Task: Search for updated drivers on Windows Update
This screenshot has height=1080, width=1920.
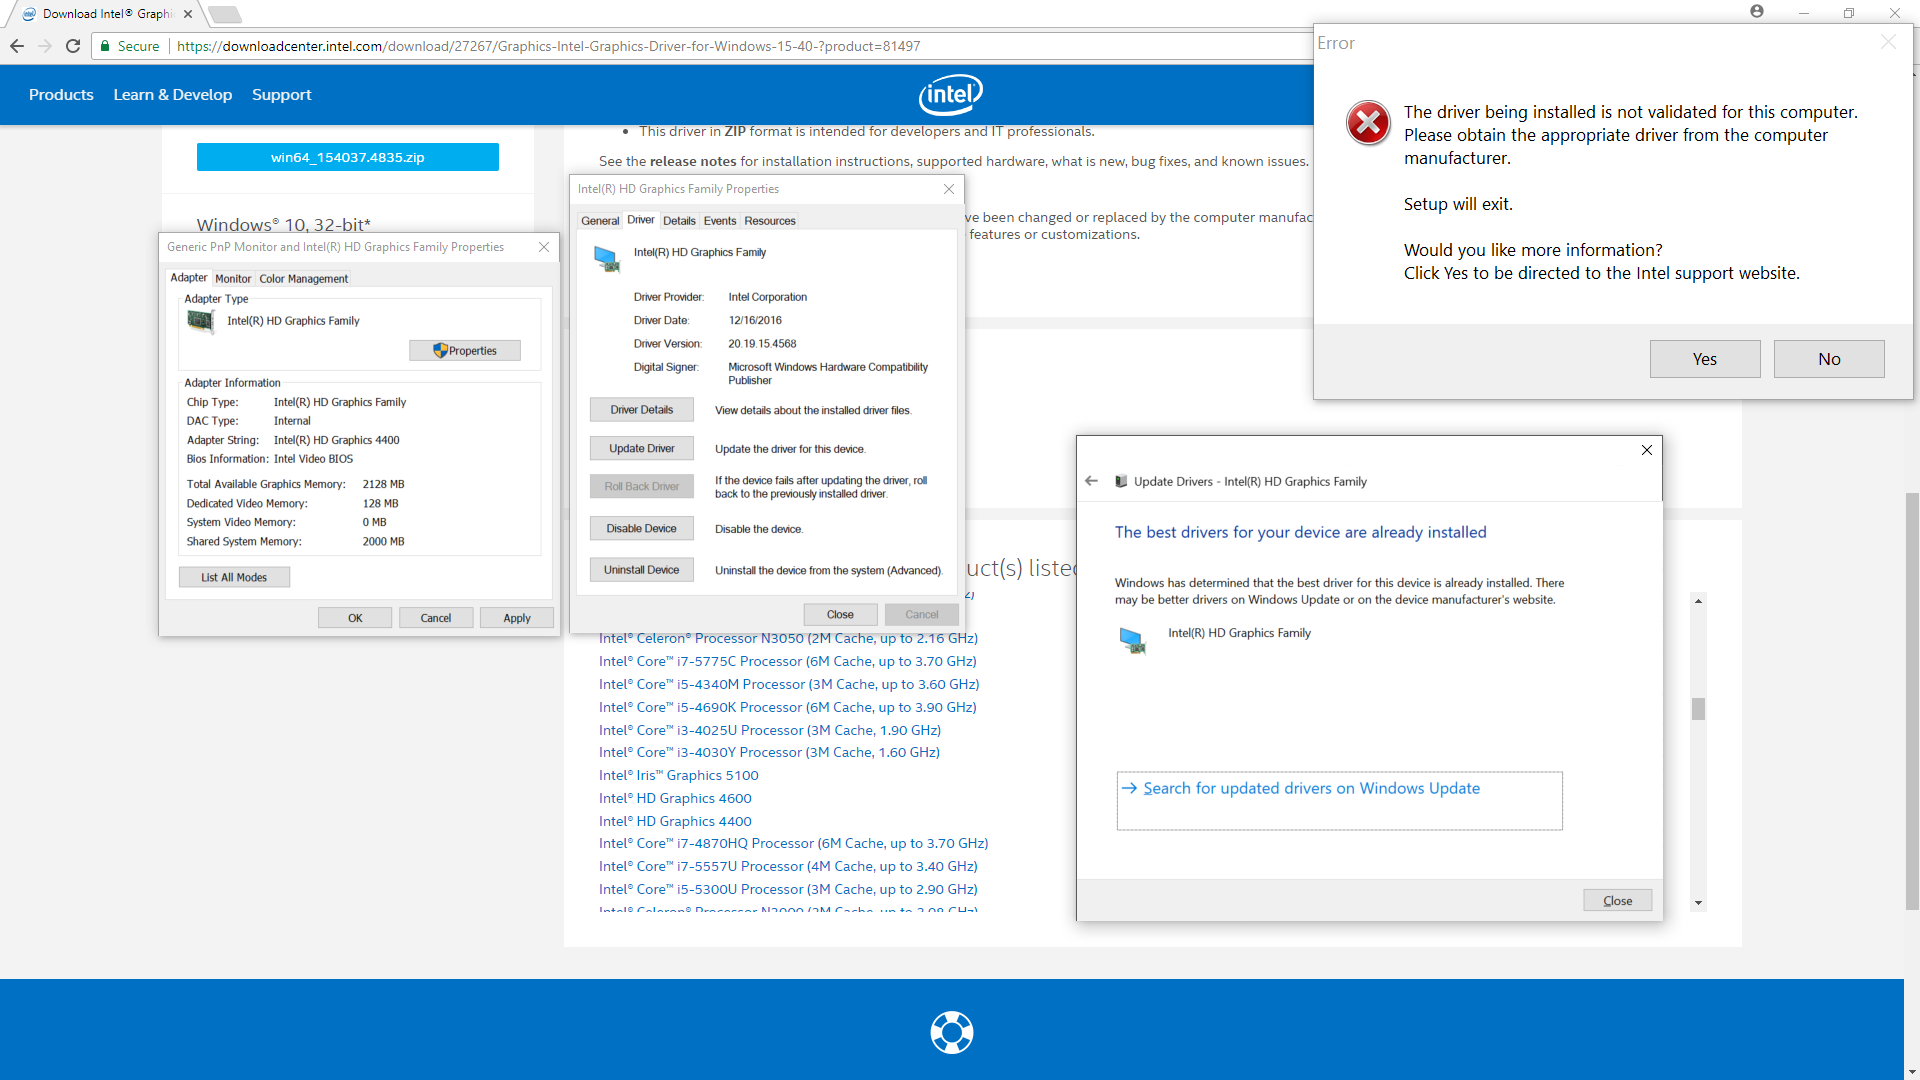Action: (x=1311, y=789)
